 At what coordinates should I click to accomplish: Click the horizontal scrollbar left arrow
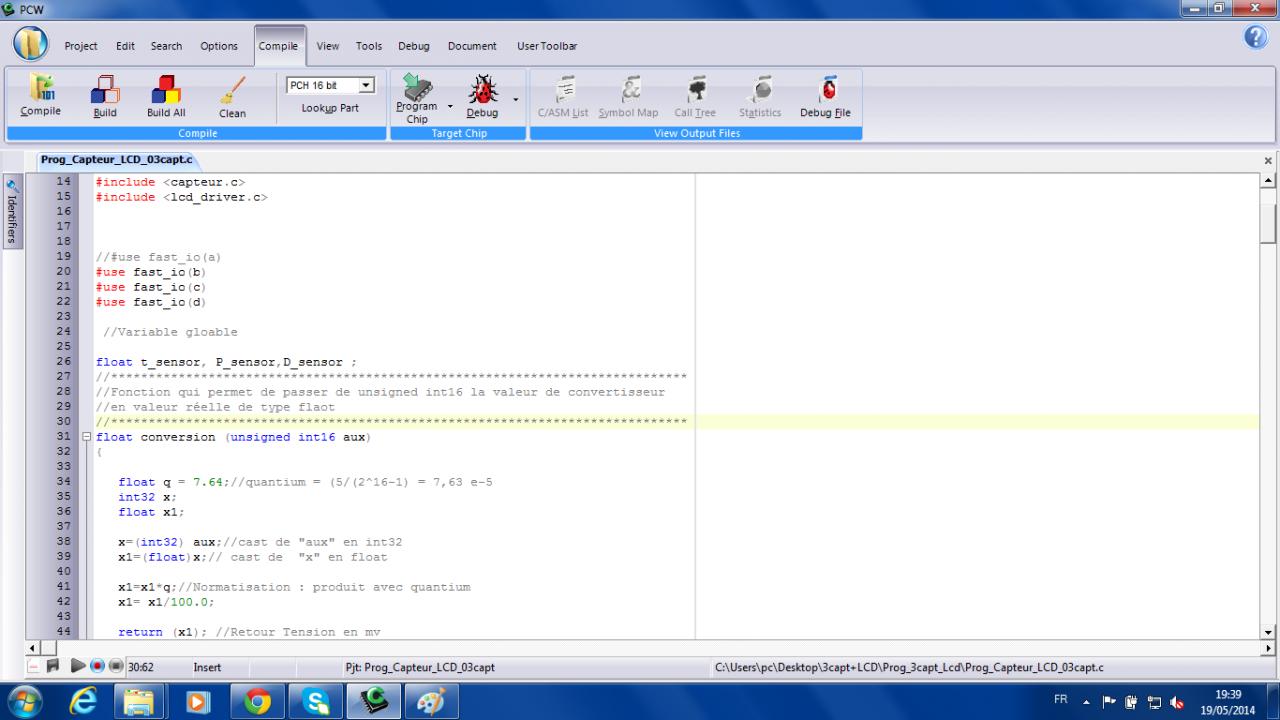34,648
